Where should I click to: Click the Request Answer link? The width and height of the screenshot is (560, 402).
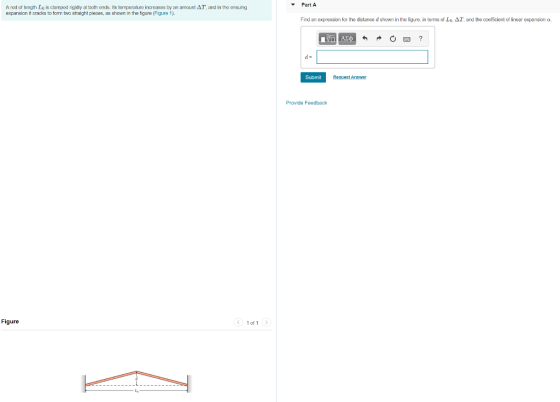349,77
